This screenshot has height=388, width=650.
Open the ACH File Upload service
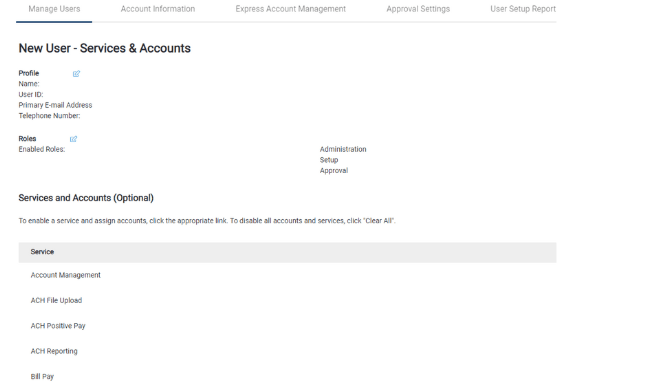click(56, 301)
